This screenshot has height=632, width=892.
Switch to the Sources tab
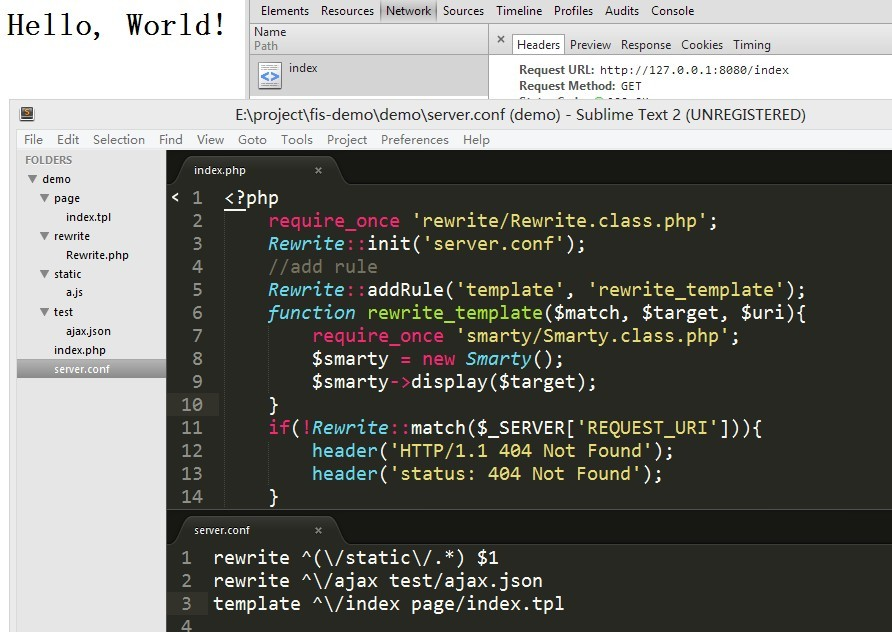(463, 11)
